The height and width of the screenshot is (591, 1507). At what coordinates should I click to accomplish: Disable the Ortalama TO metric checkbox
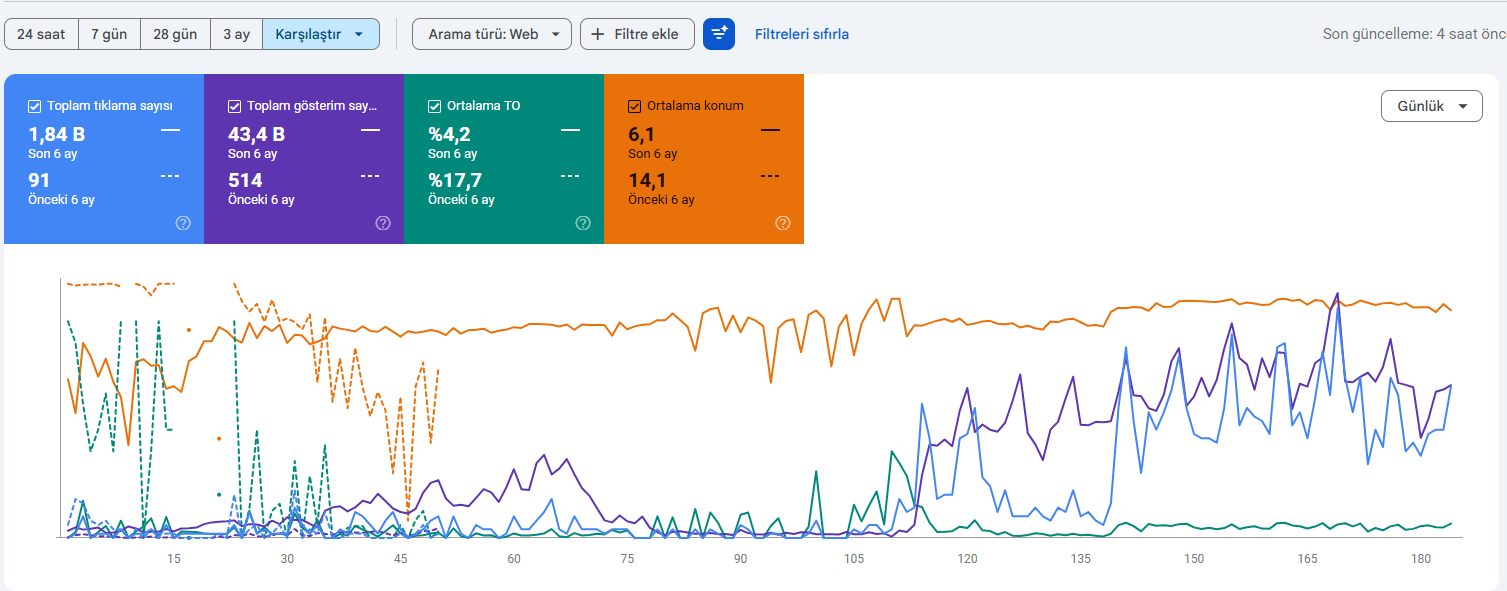(435, 106)
